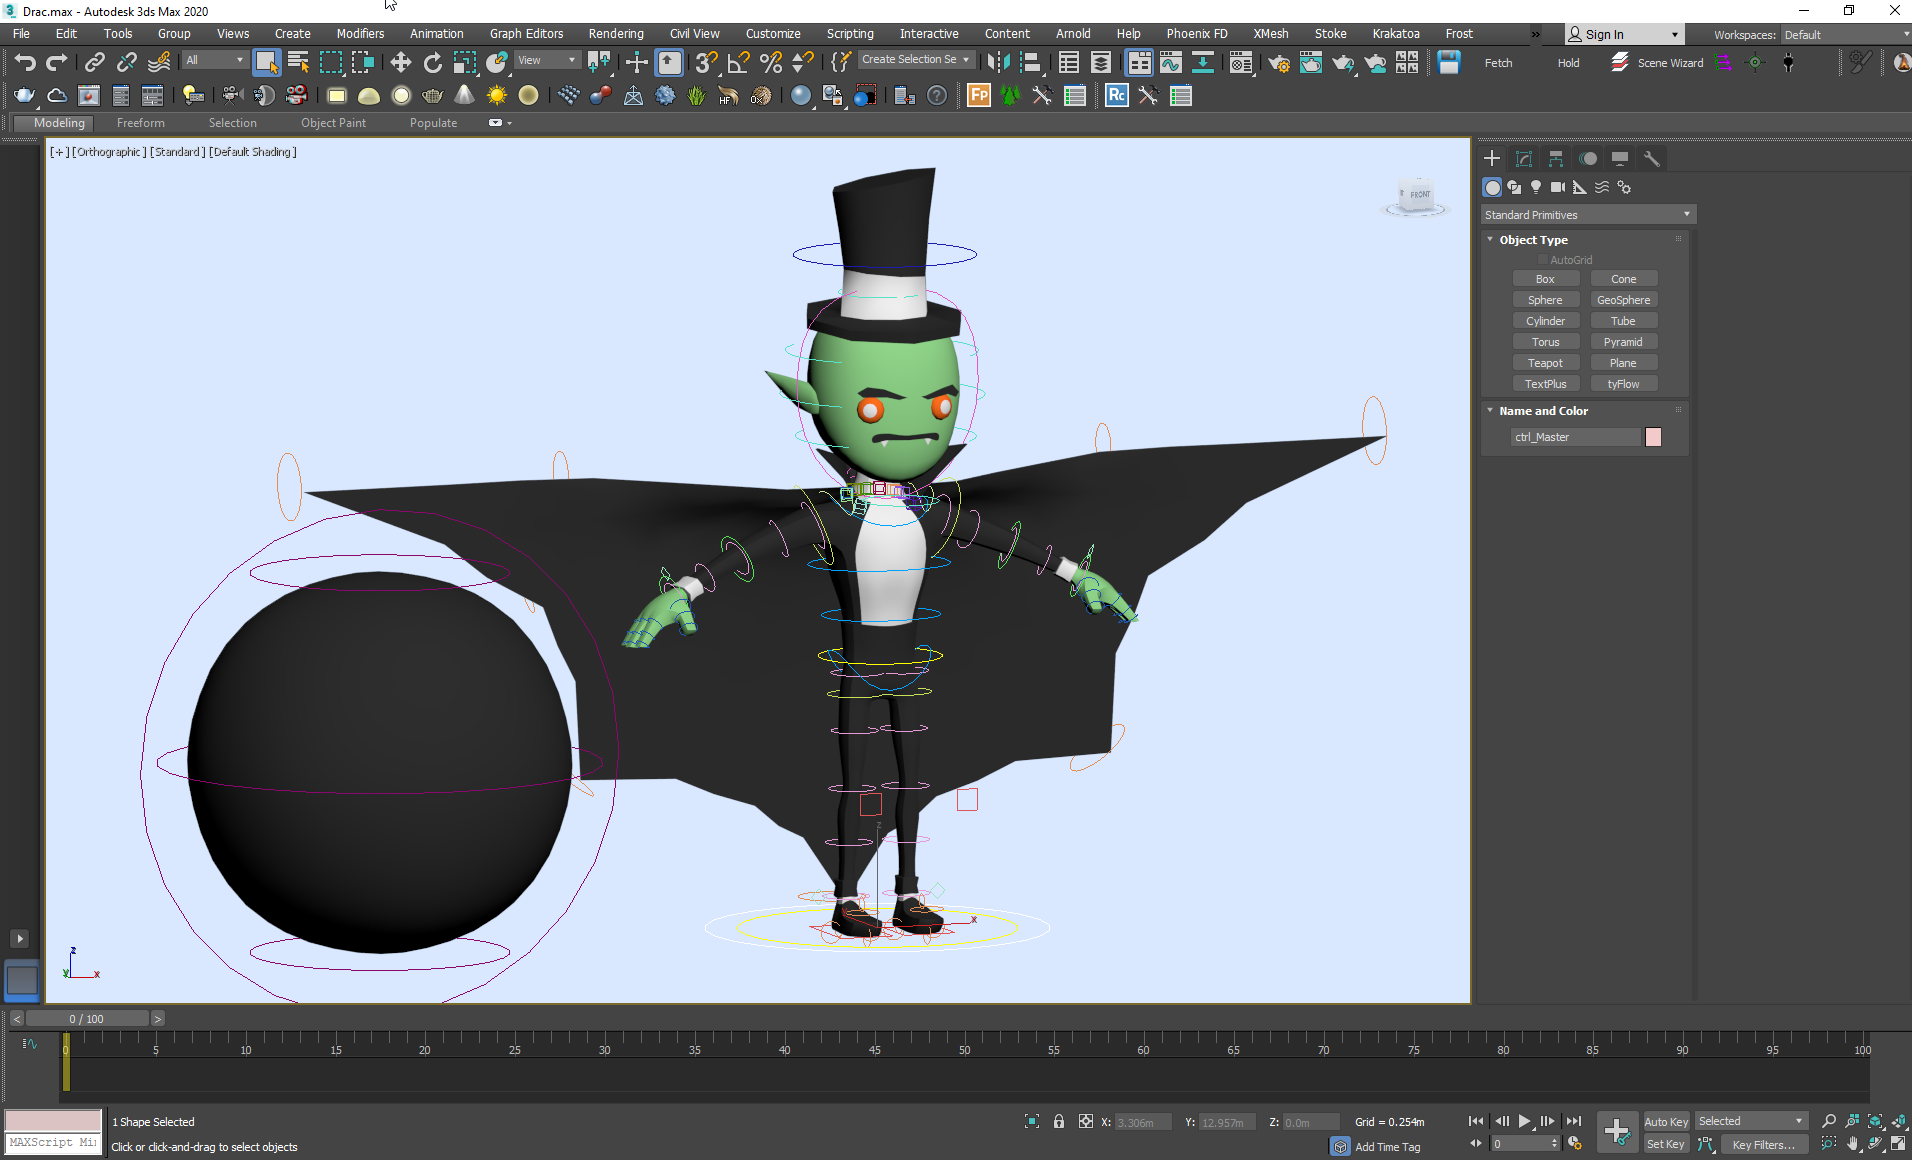Viewport: 1912px width, 1160px height.
Task: Open the ctrl_Master object color swatch
Action: click(x=1653, y=437)
